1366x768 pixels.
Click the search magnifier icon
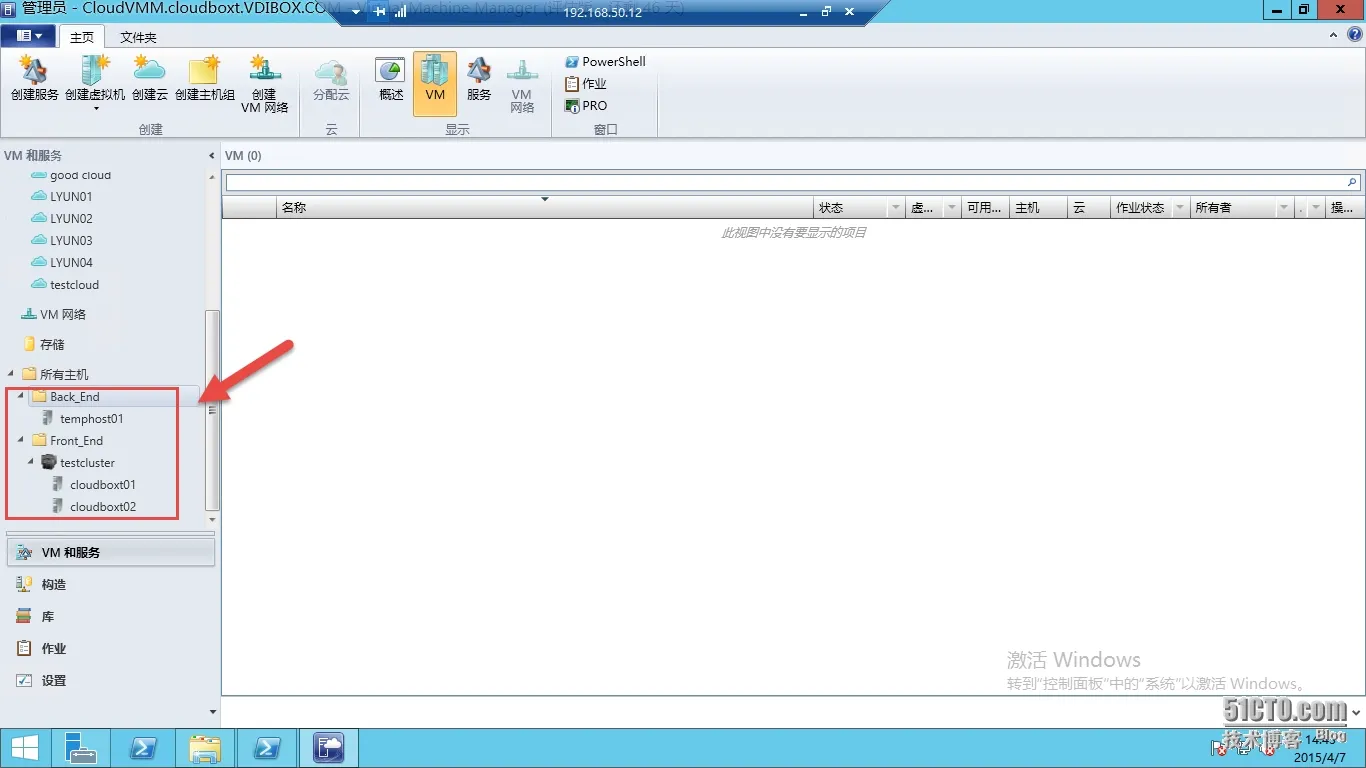tap(1353, 183)
